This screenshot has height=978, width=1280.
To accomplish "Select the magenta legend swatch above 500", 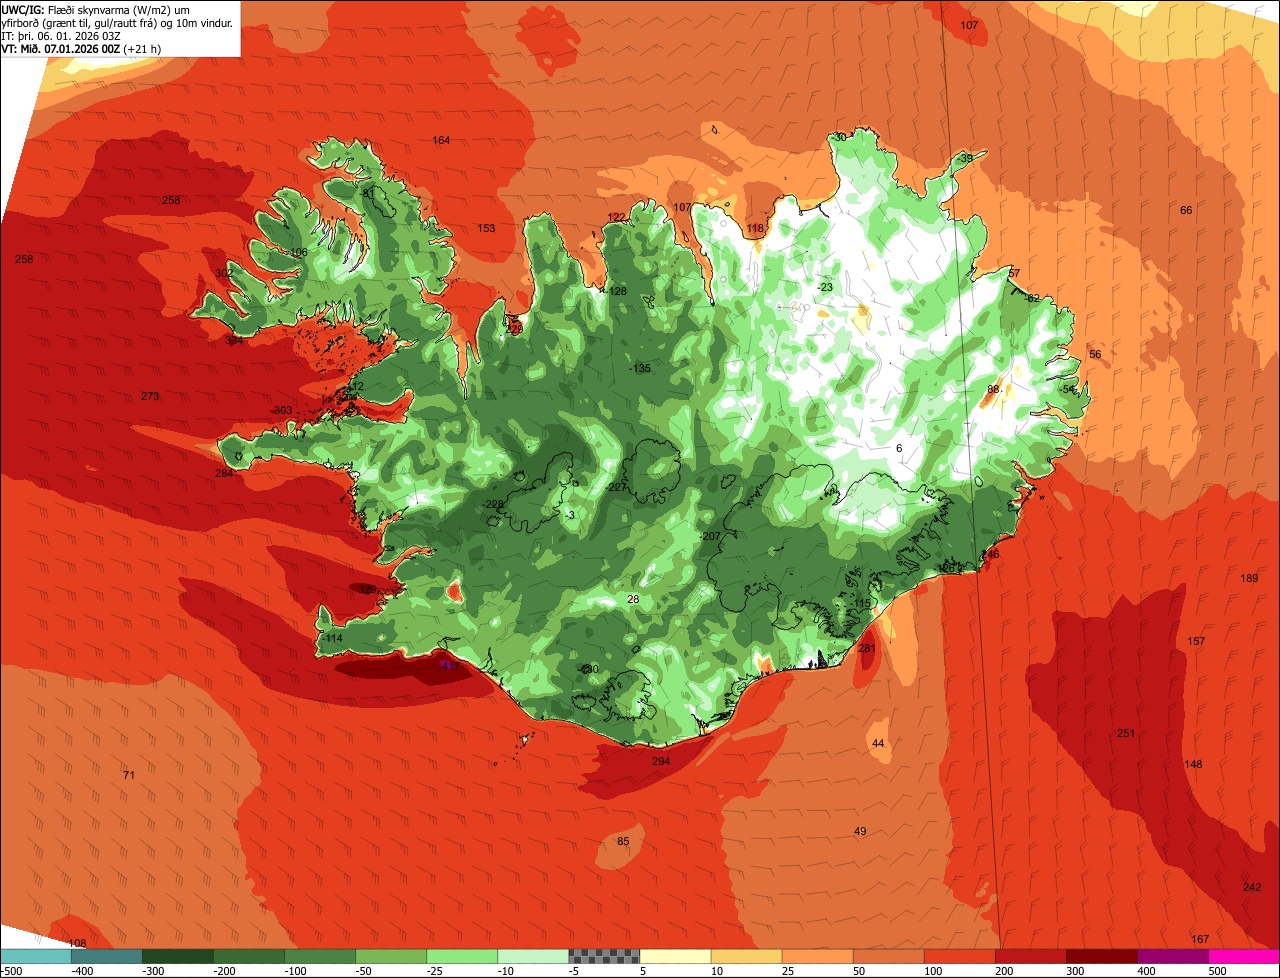I will (x=1244, y=956).
